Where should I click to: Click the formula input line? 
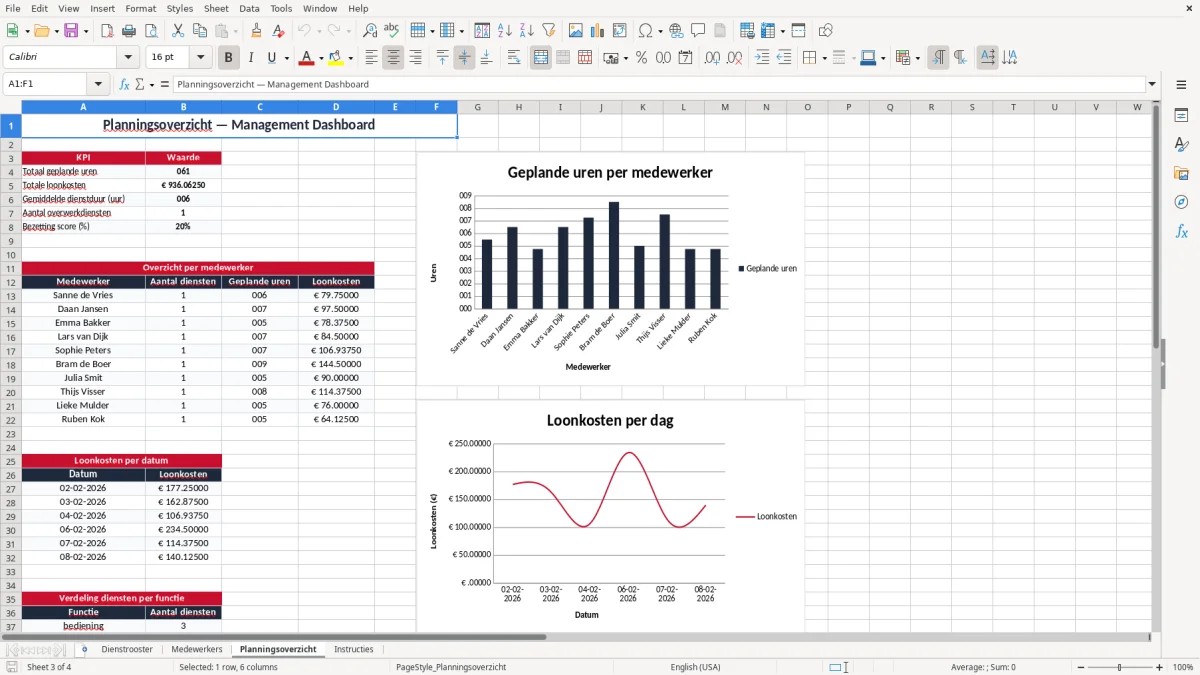pos(659,84)
